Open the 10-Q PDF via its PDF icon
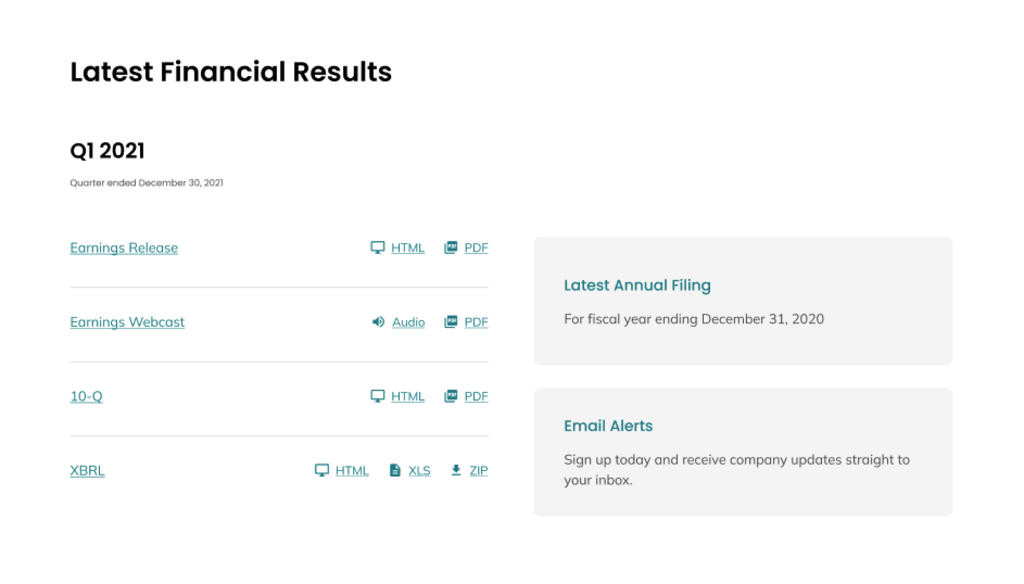1024x584 pixels. 450,396
